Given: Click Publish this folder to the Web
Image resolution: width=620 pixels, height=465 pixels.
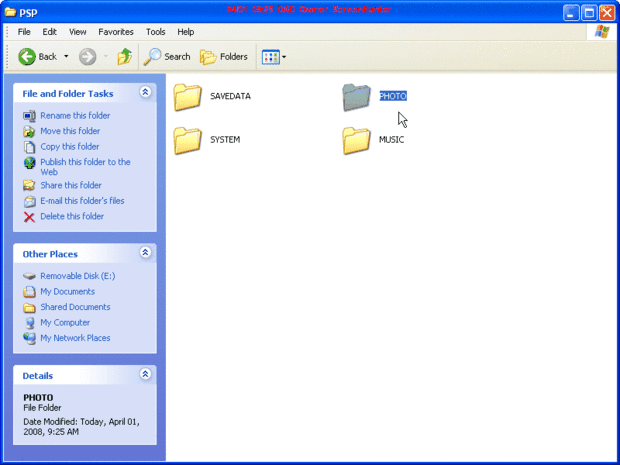Looking at the screenshot, I should (x=85, y=167).
